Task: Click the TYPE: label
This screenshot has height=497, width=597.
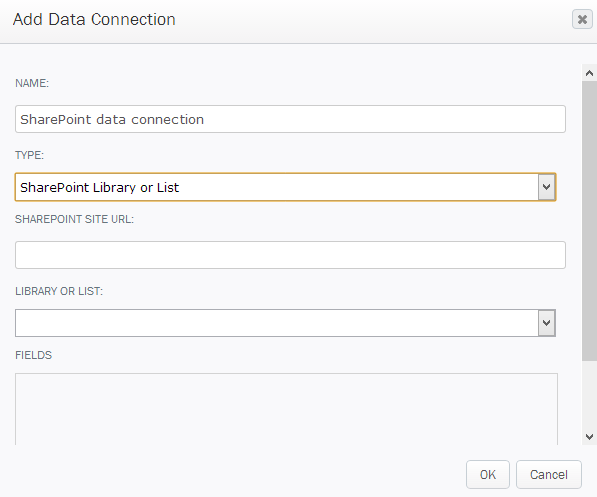Action: 29,155
